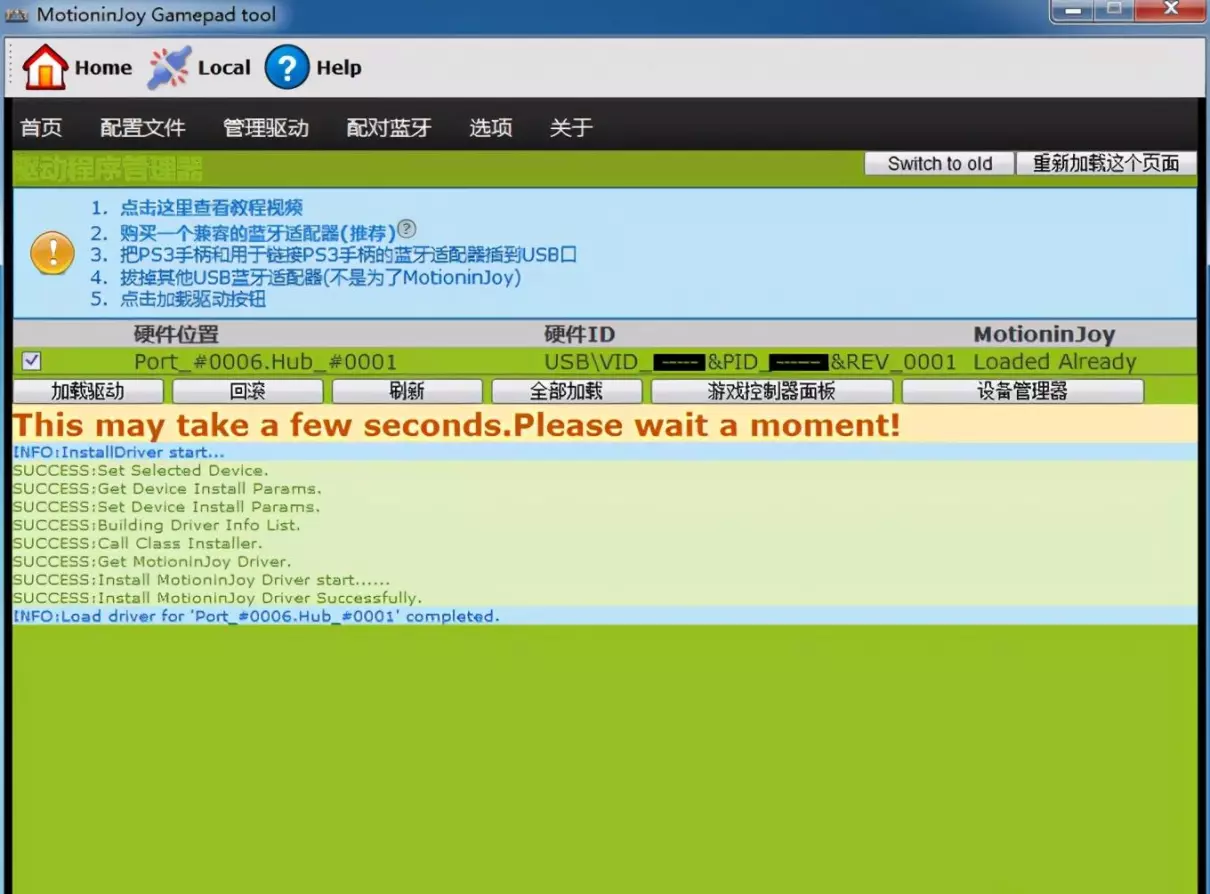Click the Local plug connection icon
1210x894 pixels.
[169, 67]
